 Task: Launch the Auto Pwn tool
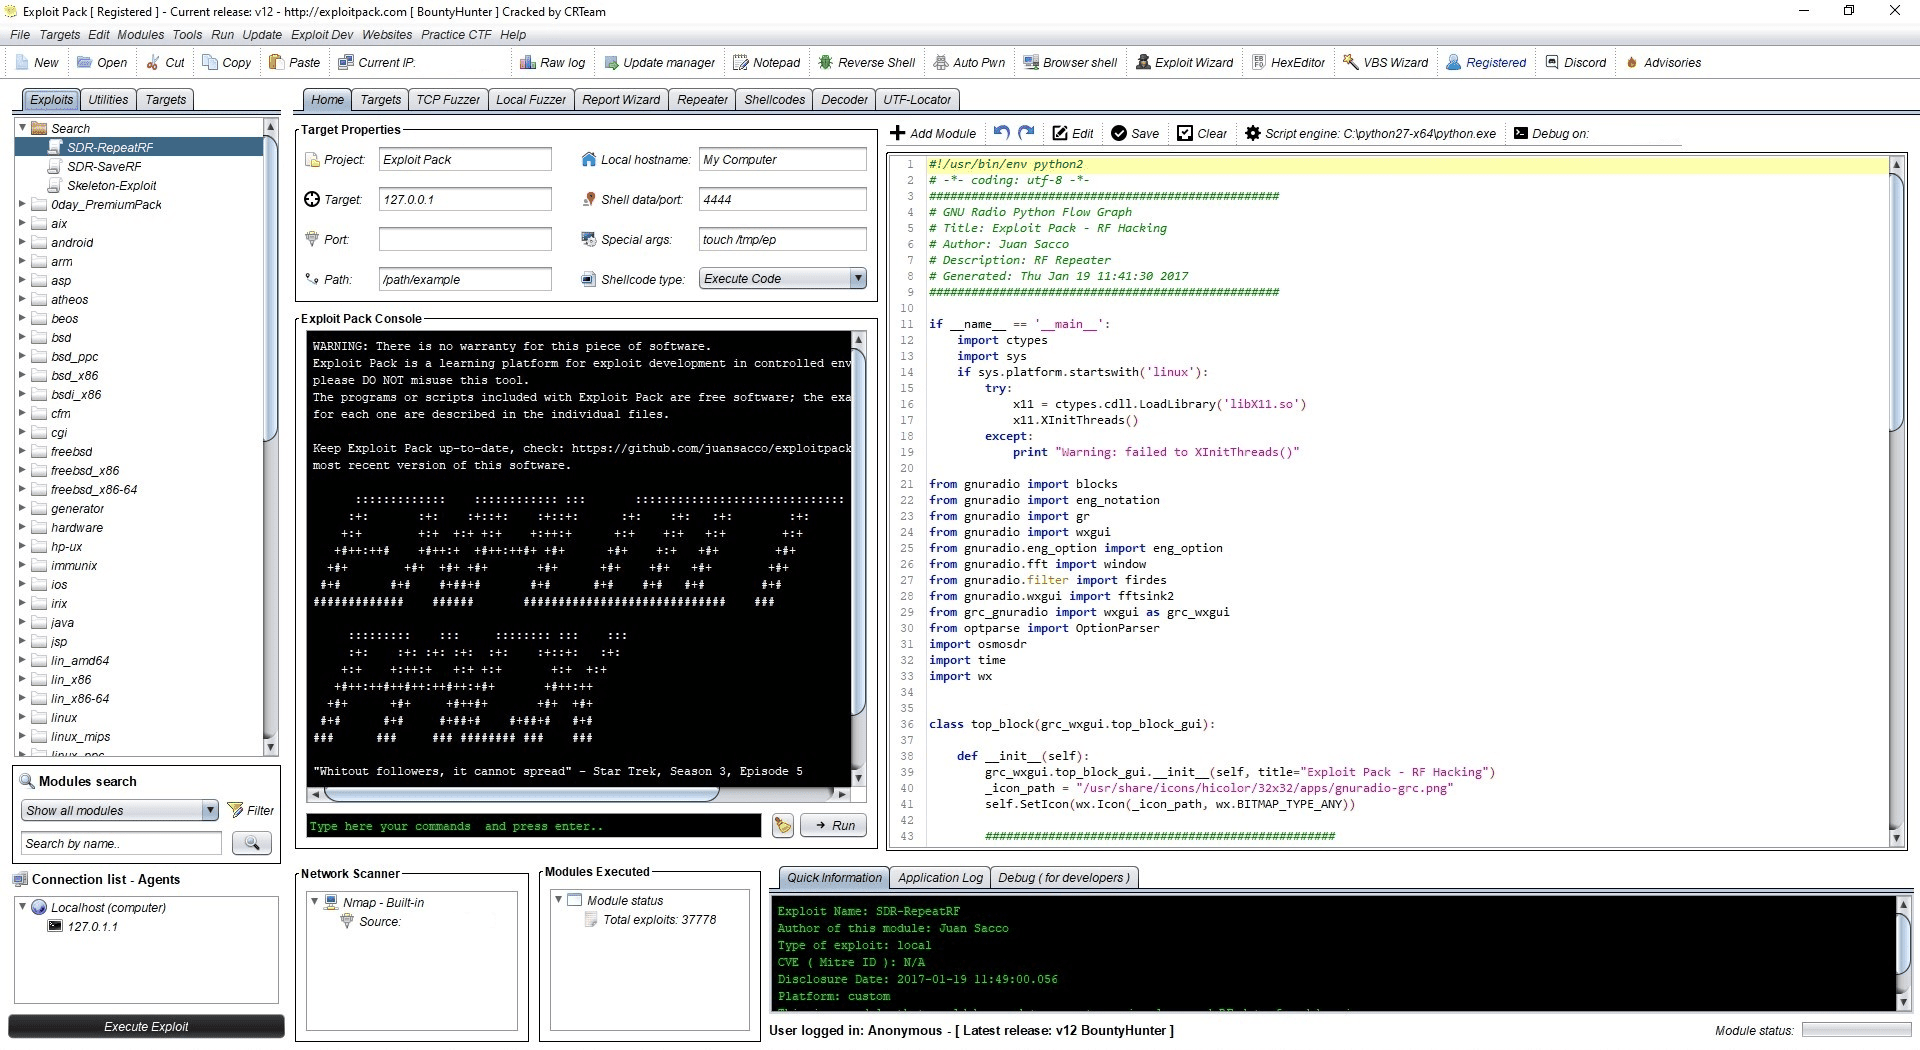pos(968,62)
